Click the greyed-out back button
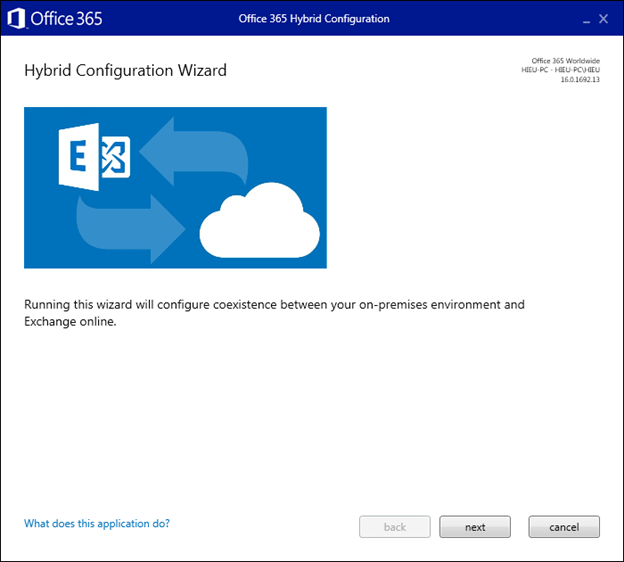This screenshot has width=624, height=562. [395, 527]
